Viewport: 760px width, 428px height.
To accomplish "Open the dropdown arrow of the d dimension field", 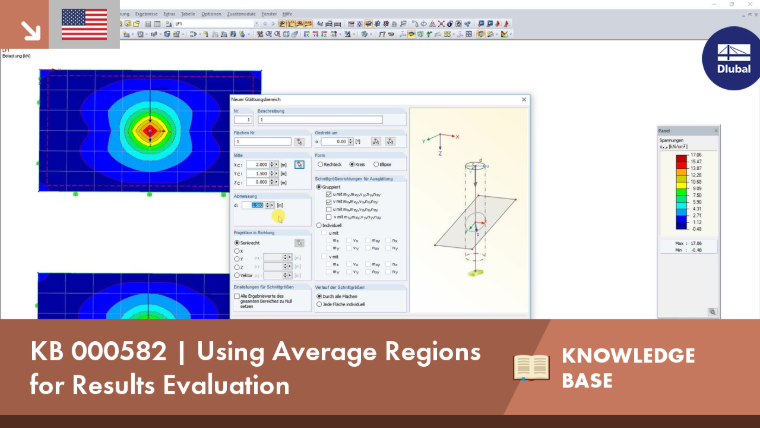I will [x=271, y=206].
